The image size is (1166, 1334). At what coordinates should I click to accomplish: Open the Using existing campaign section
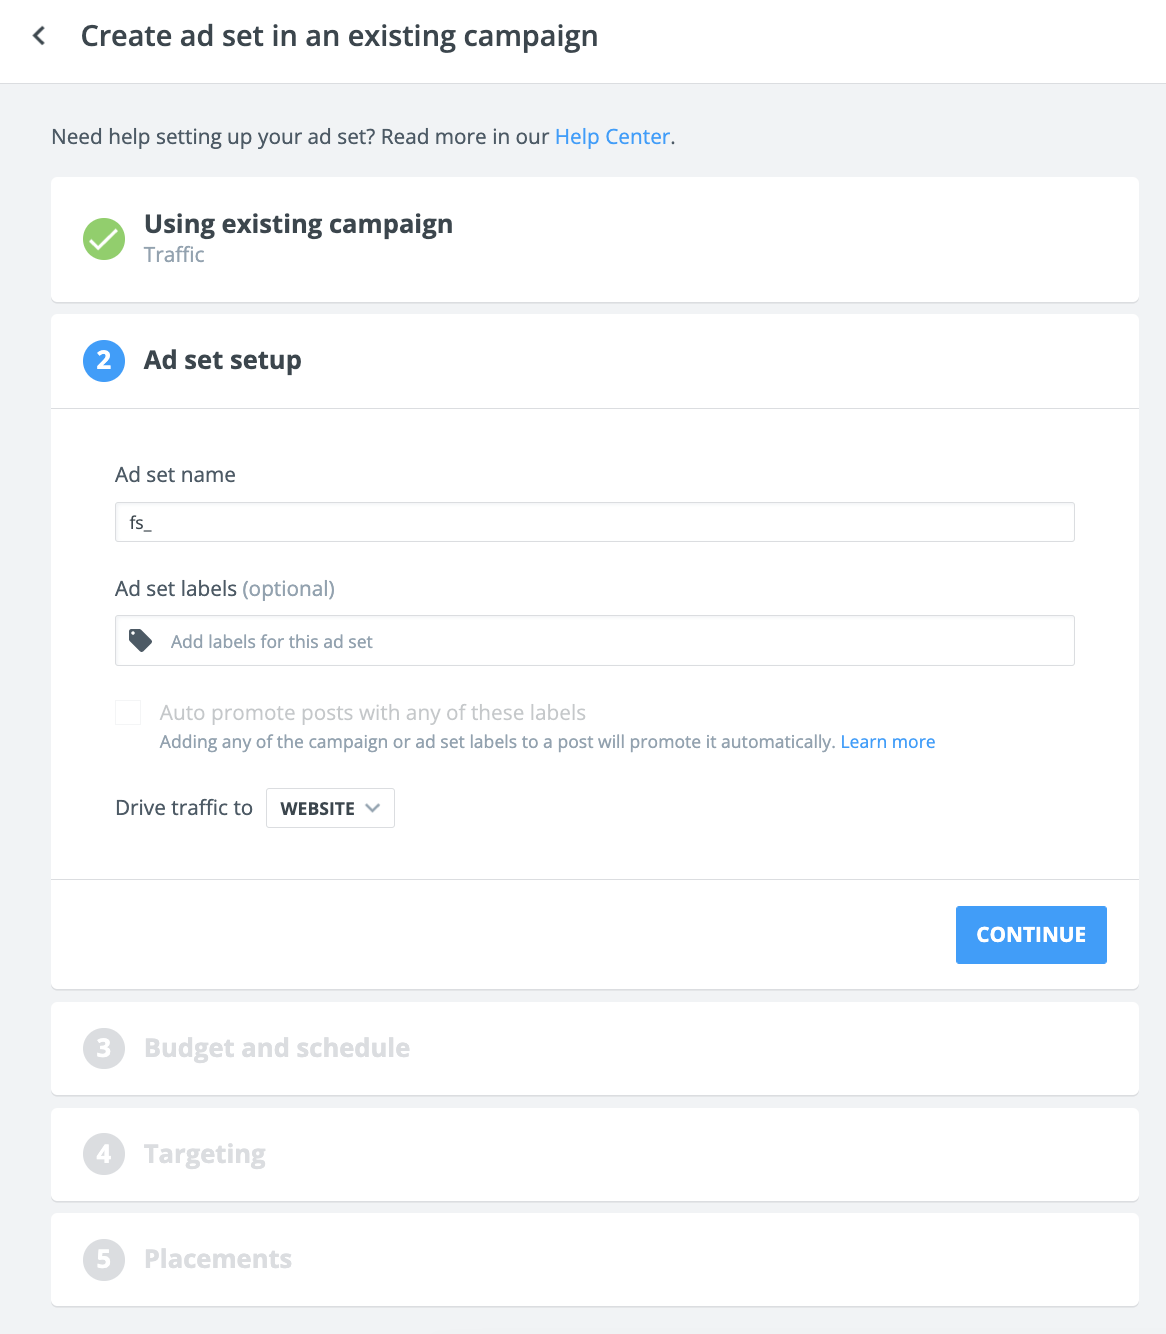595,240
